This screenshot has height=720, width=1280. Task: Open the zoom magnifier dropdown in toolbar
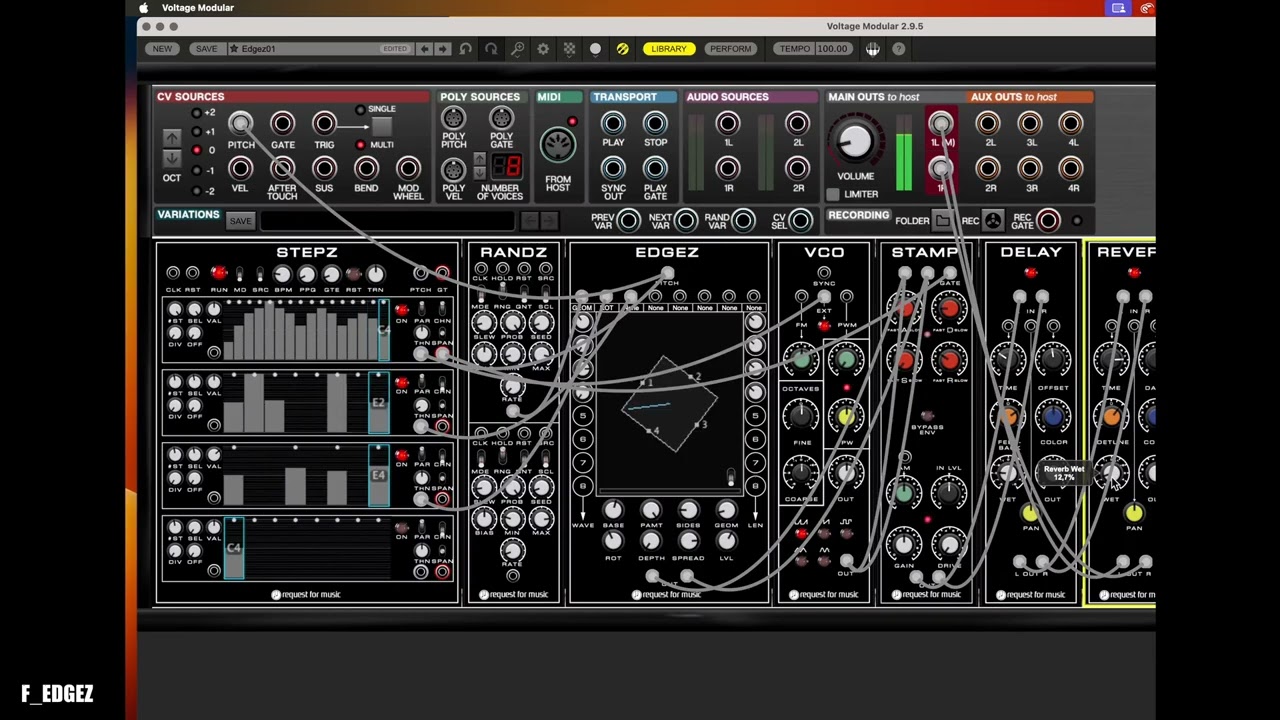click(x=517, y=49)
